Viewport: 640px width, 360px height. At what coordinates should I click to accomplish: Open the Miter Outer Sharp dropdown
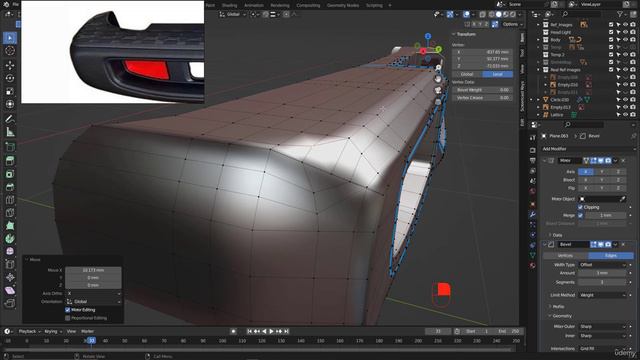[602, 327]
